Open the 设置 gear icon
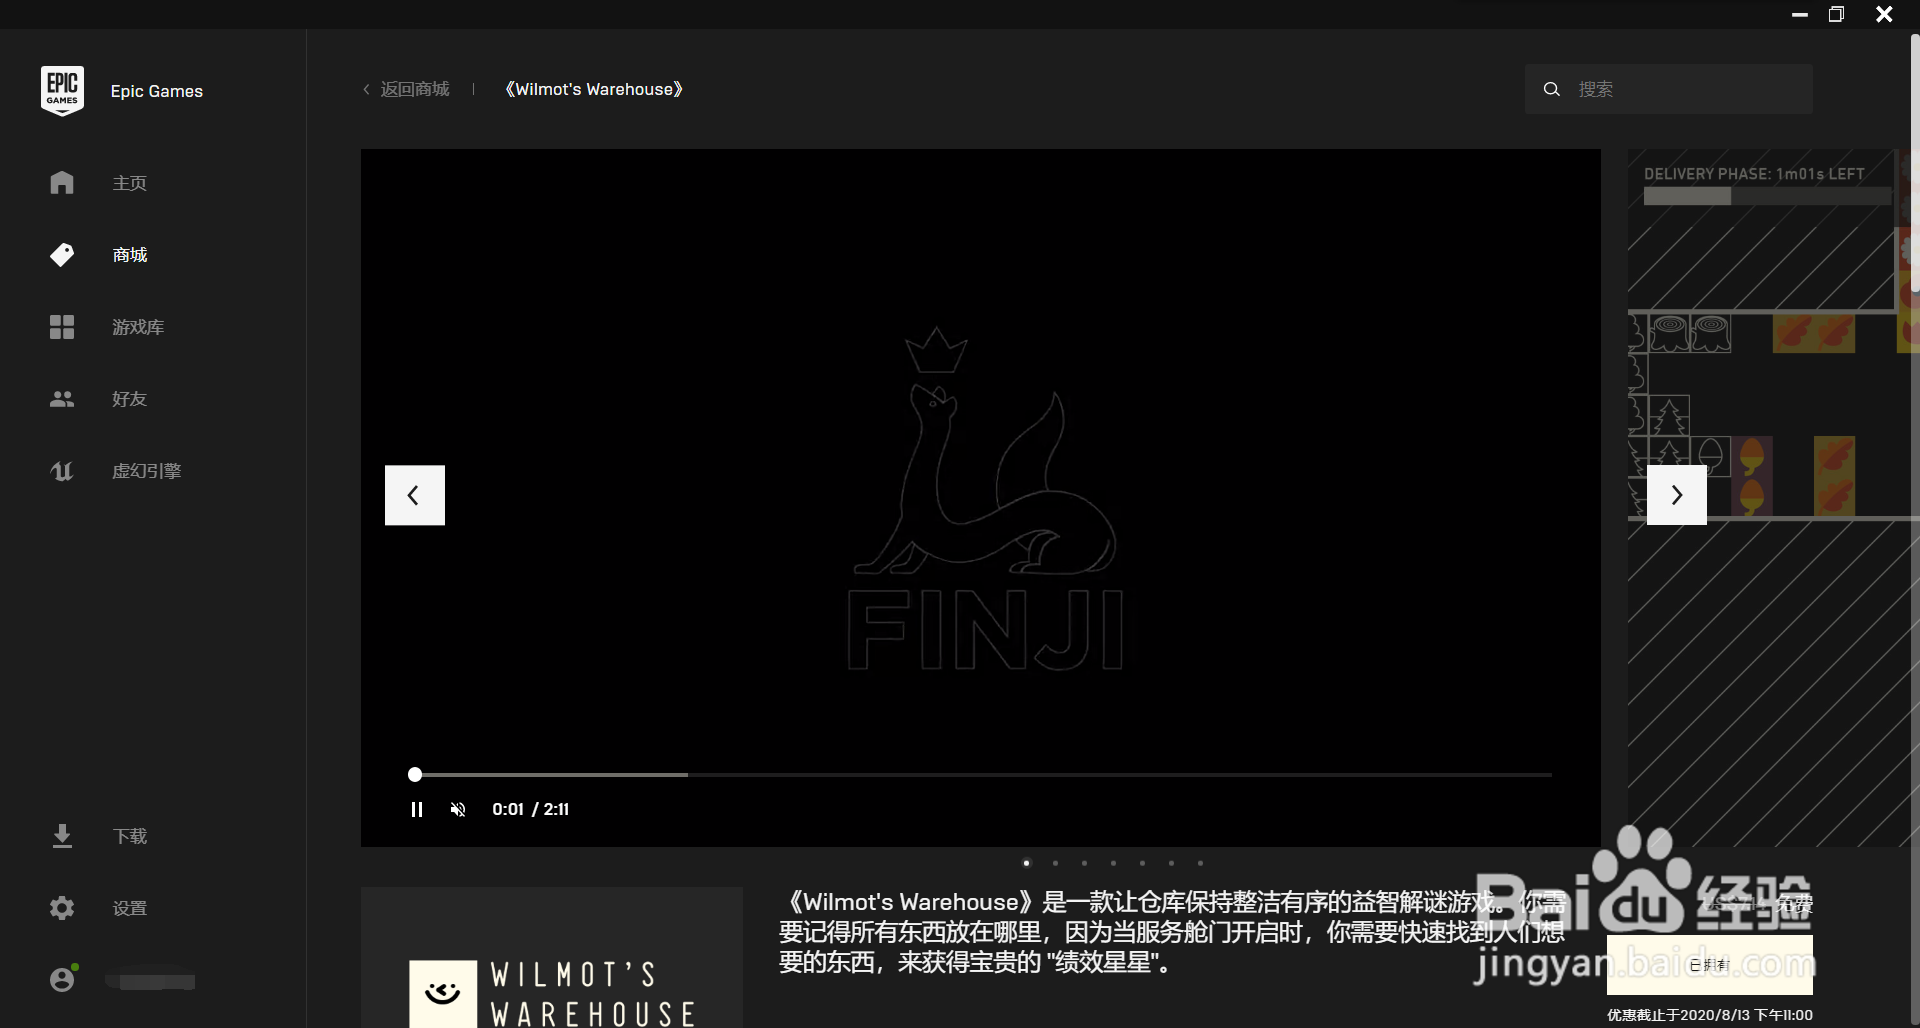 click(x=62, y=908)
